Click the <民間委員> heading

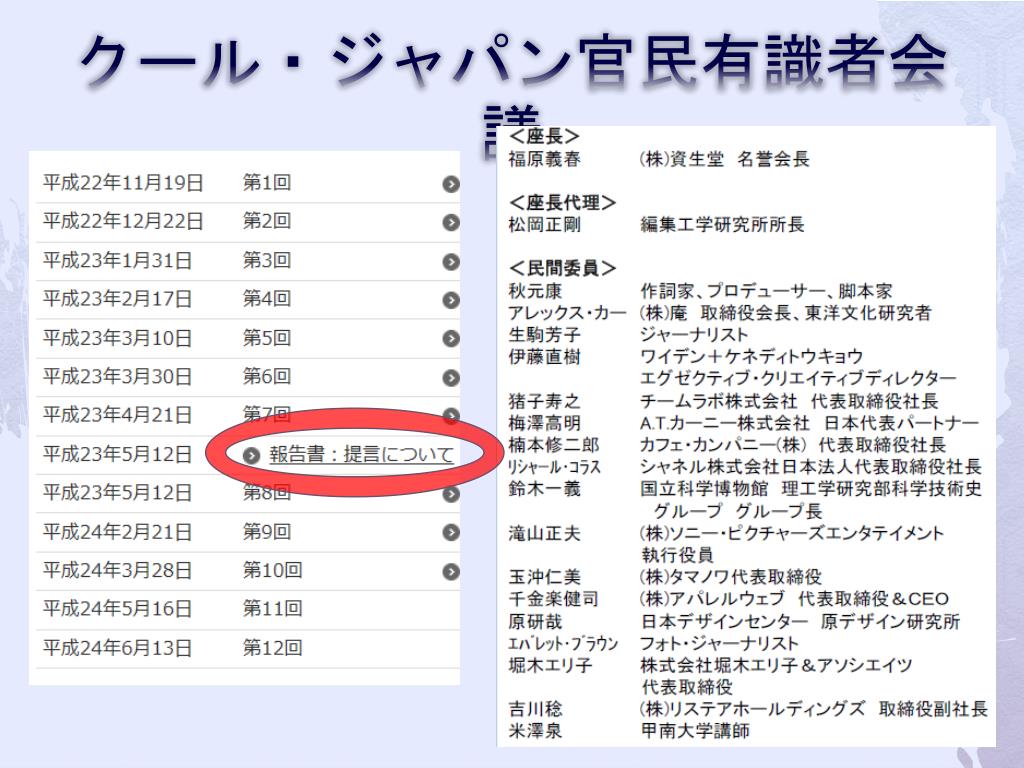[562, 268]
